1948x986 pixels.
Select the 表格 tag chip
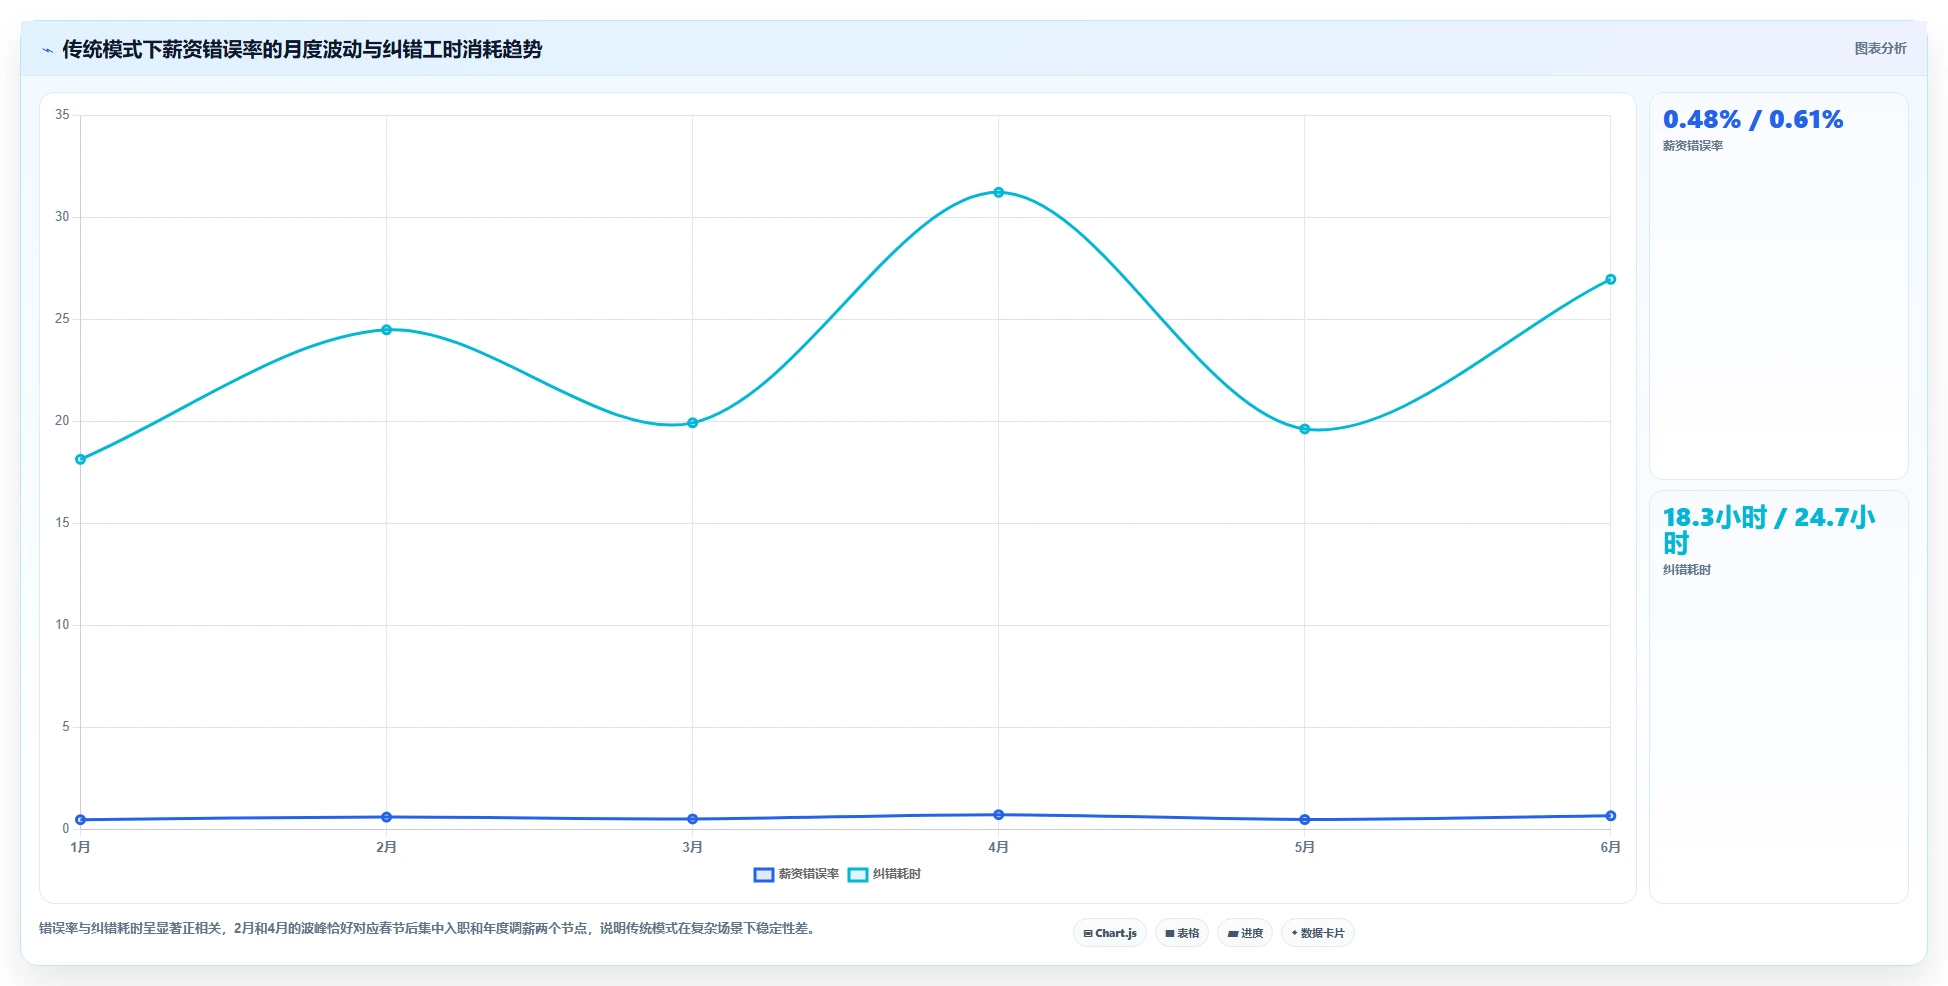[x=1182, y=933]
